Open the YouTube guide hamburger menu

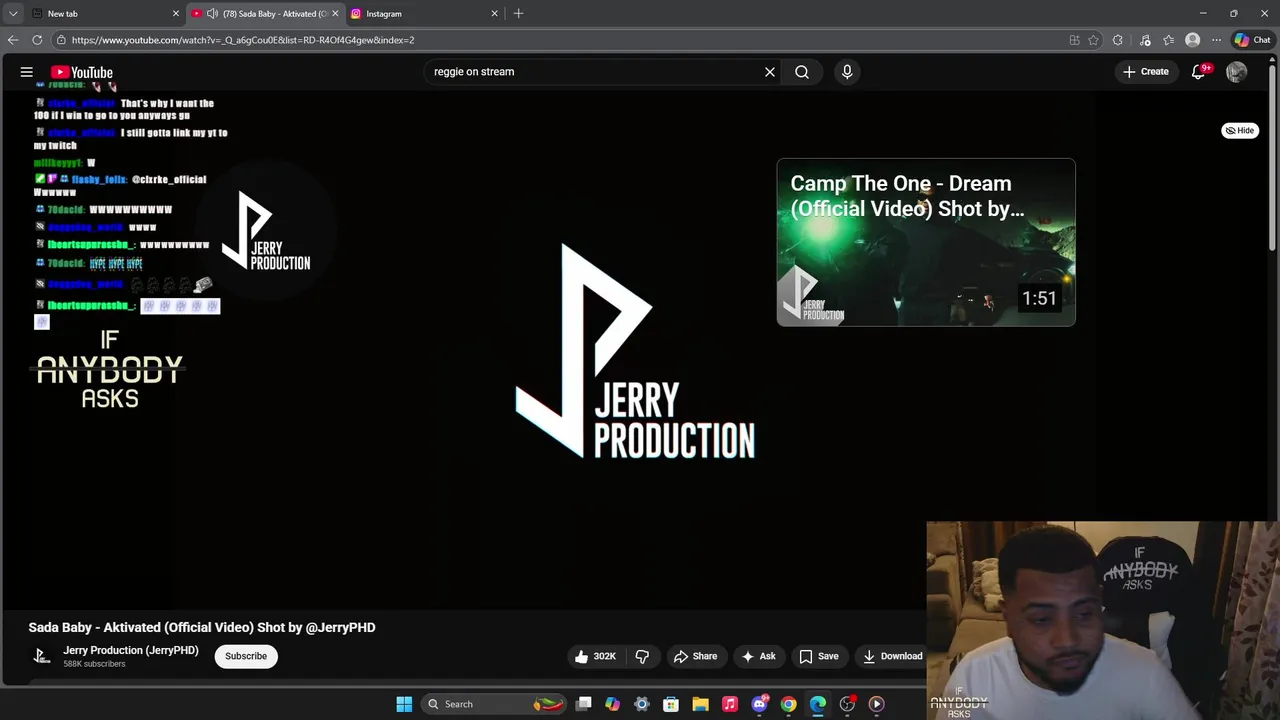27,72
